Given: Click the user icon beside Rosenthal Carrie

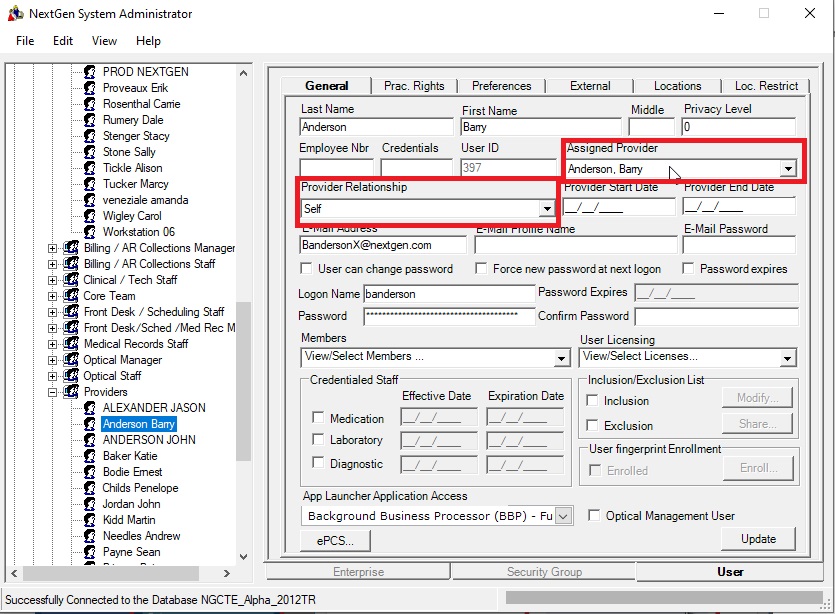Looking at the screenshot, I should (90, 103).
